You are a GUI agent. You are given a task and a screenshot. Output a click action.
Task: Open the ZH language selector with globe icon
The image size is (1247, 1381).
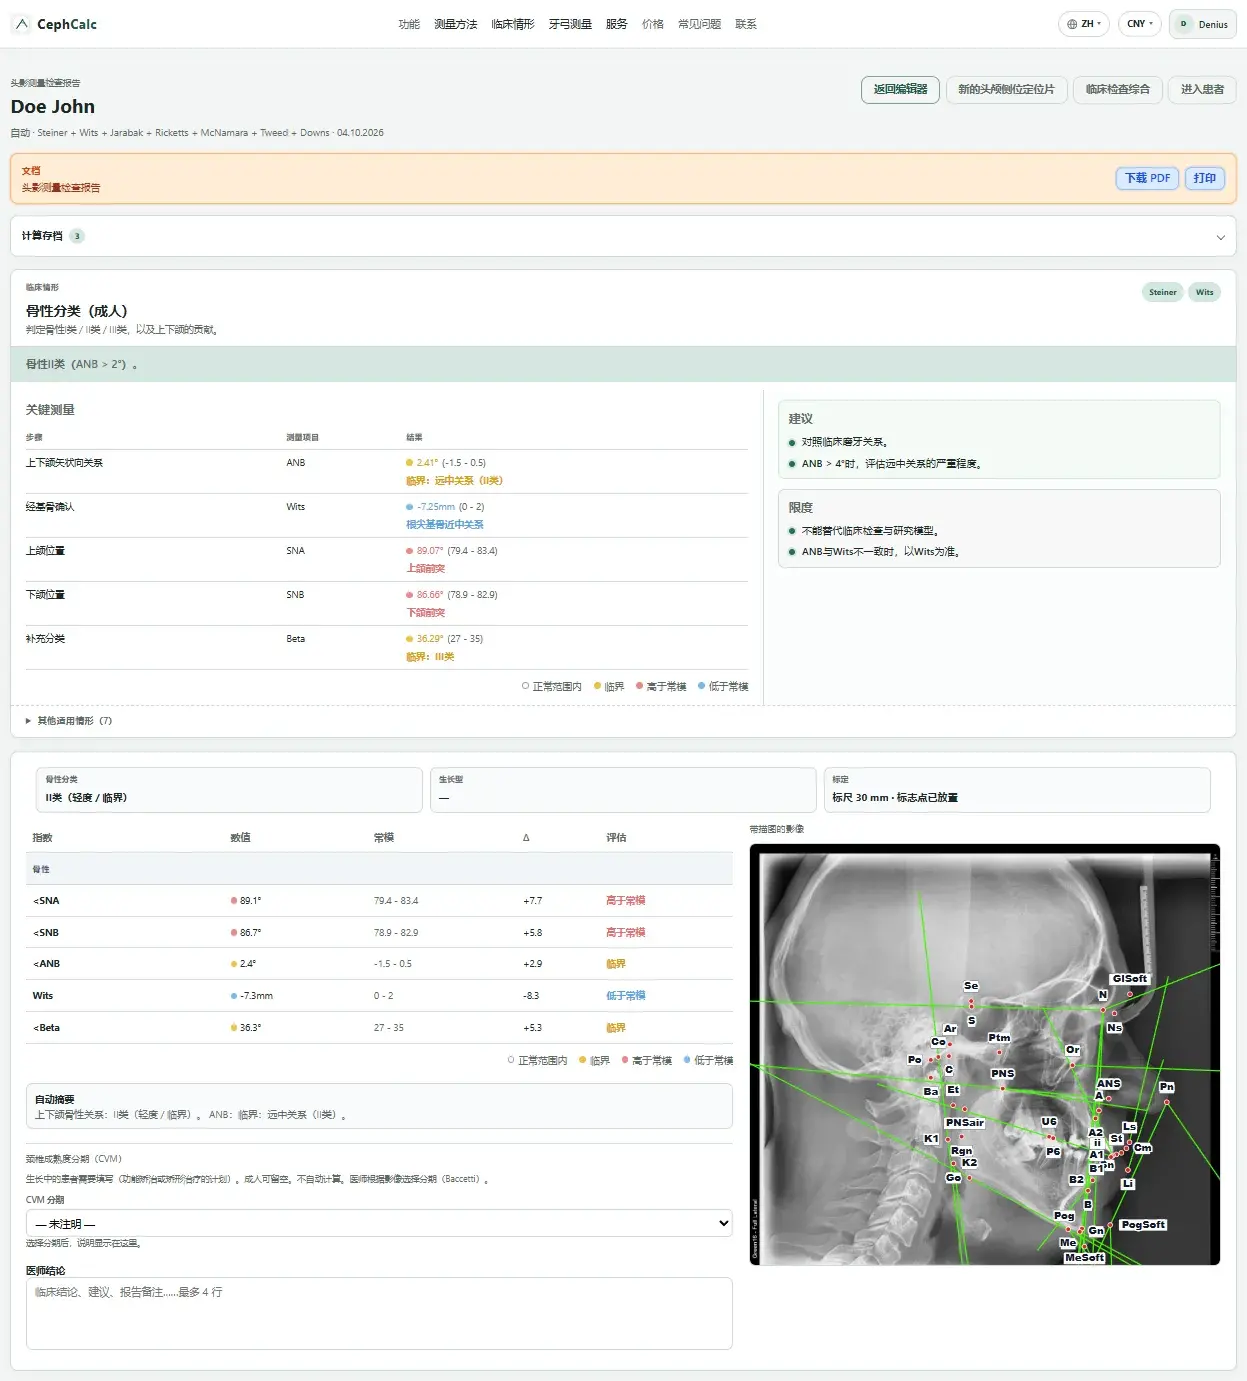coord(1084,24)
